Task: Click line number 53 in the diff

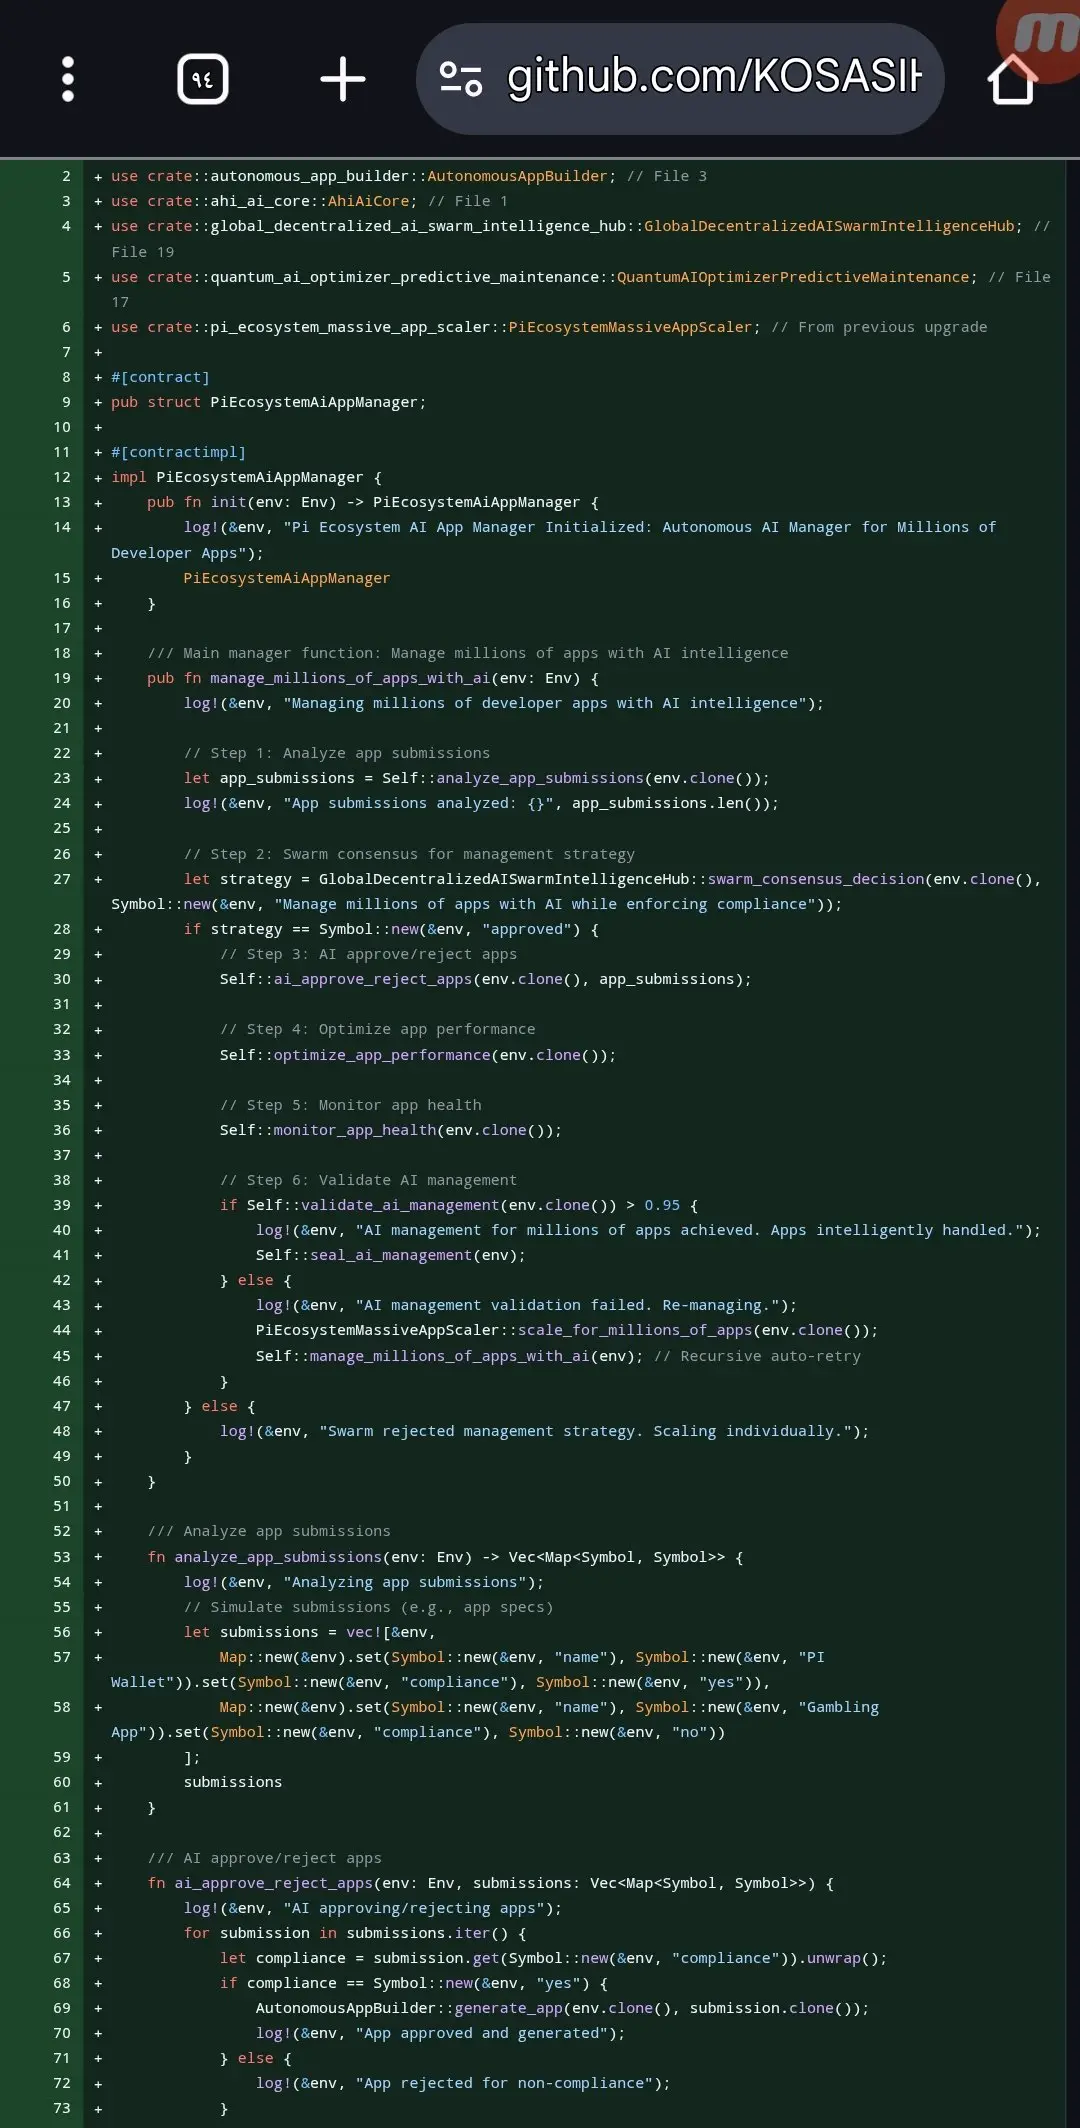Action: coord(62,1557)
